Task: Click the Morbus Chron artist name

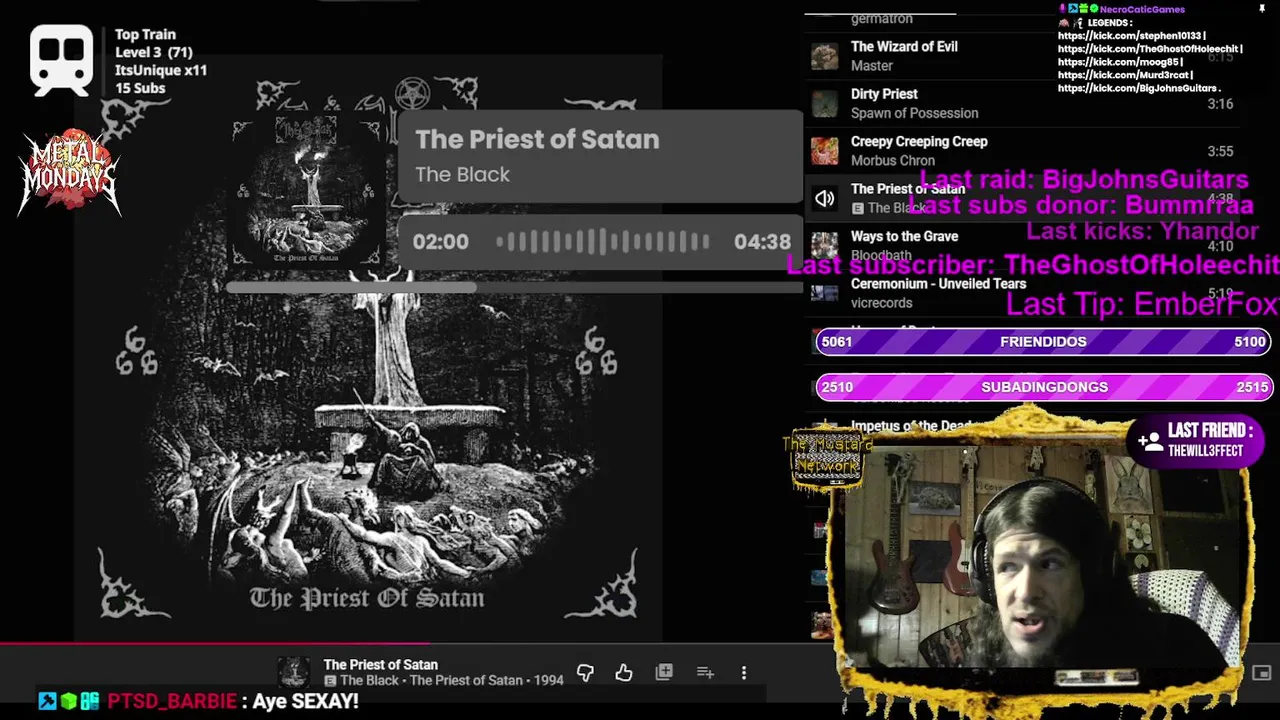Action: point(893,160)
